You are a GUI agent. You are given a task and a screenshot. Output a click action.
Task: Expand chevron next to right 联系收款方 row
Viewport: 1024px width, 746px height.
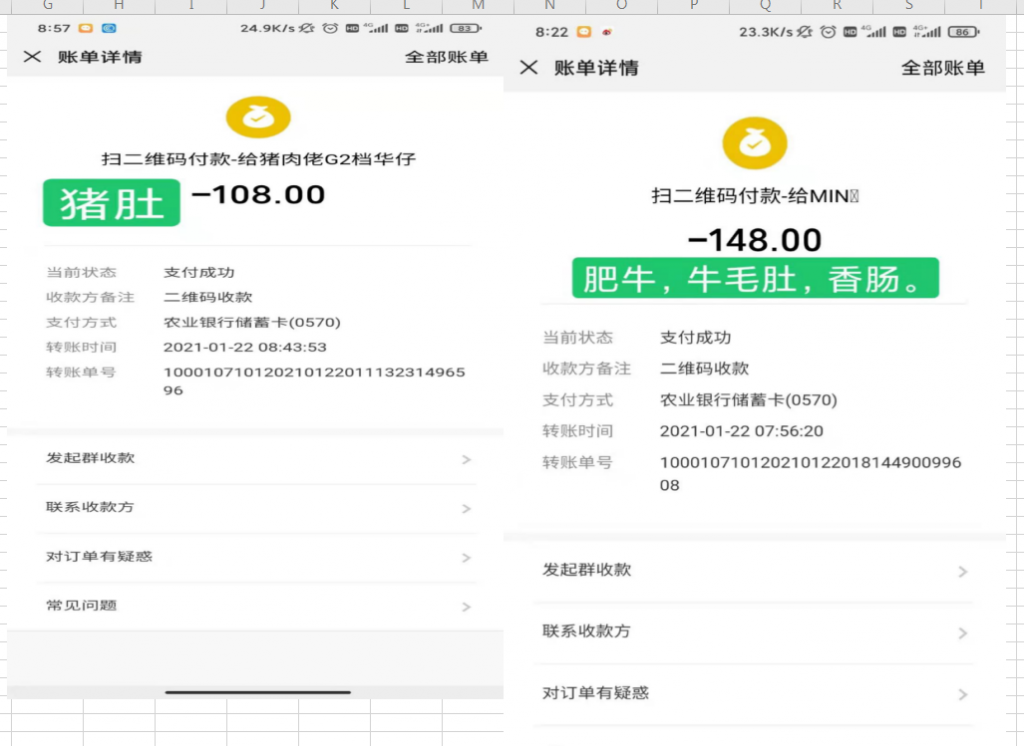(962, 633)
